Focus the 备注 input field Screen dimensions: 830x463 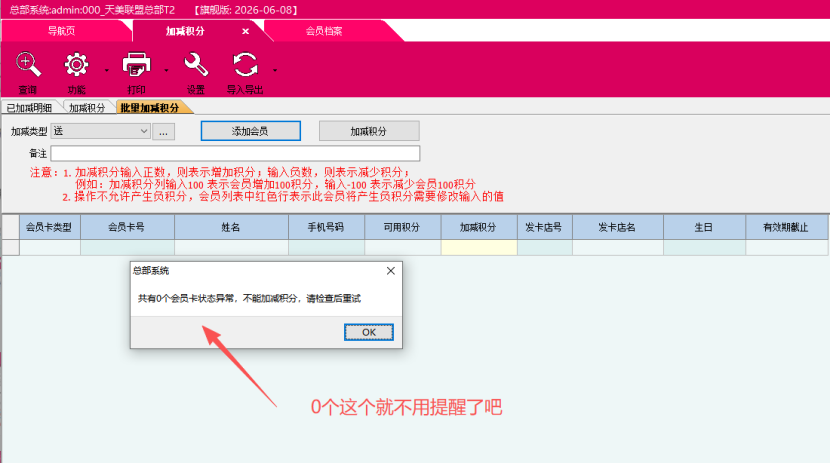pos(235,153)
